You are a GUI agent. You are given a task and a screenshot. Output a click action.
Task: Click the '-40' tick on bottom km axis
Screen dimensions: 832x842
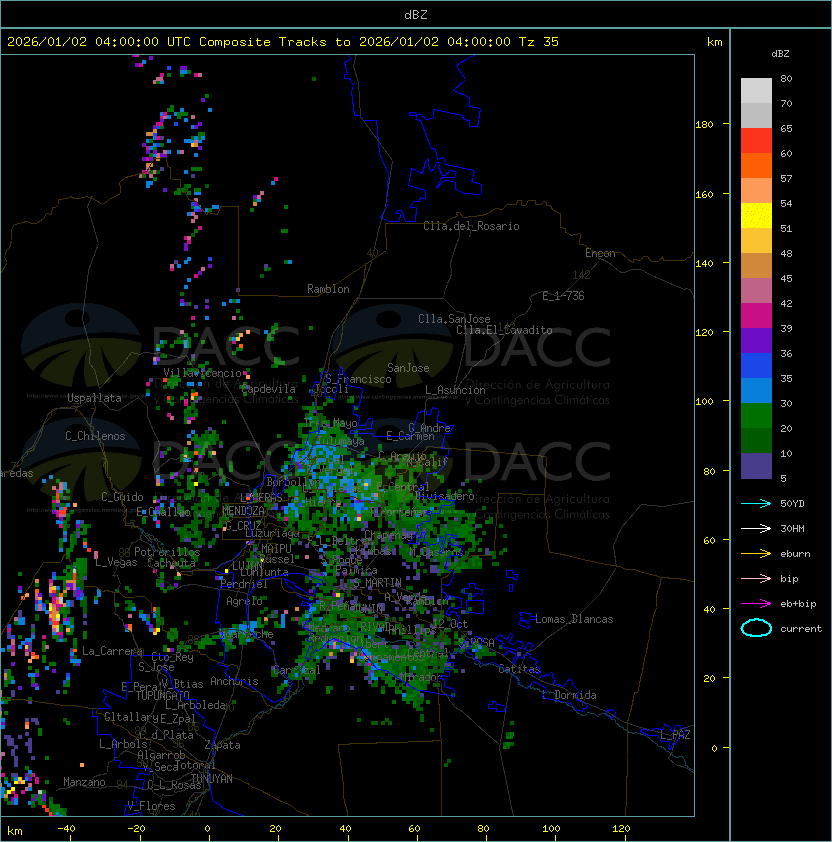tap(66, 829)
